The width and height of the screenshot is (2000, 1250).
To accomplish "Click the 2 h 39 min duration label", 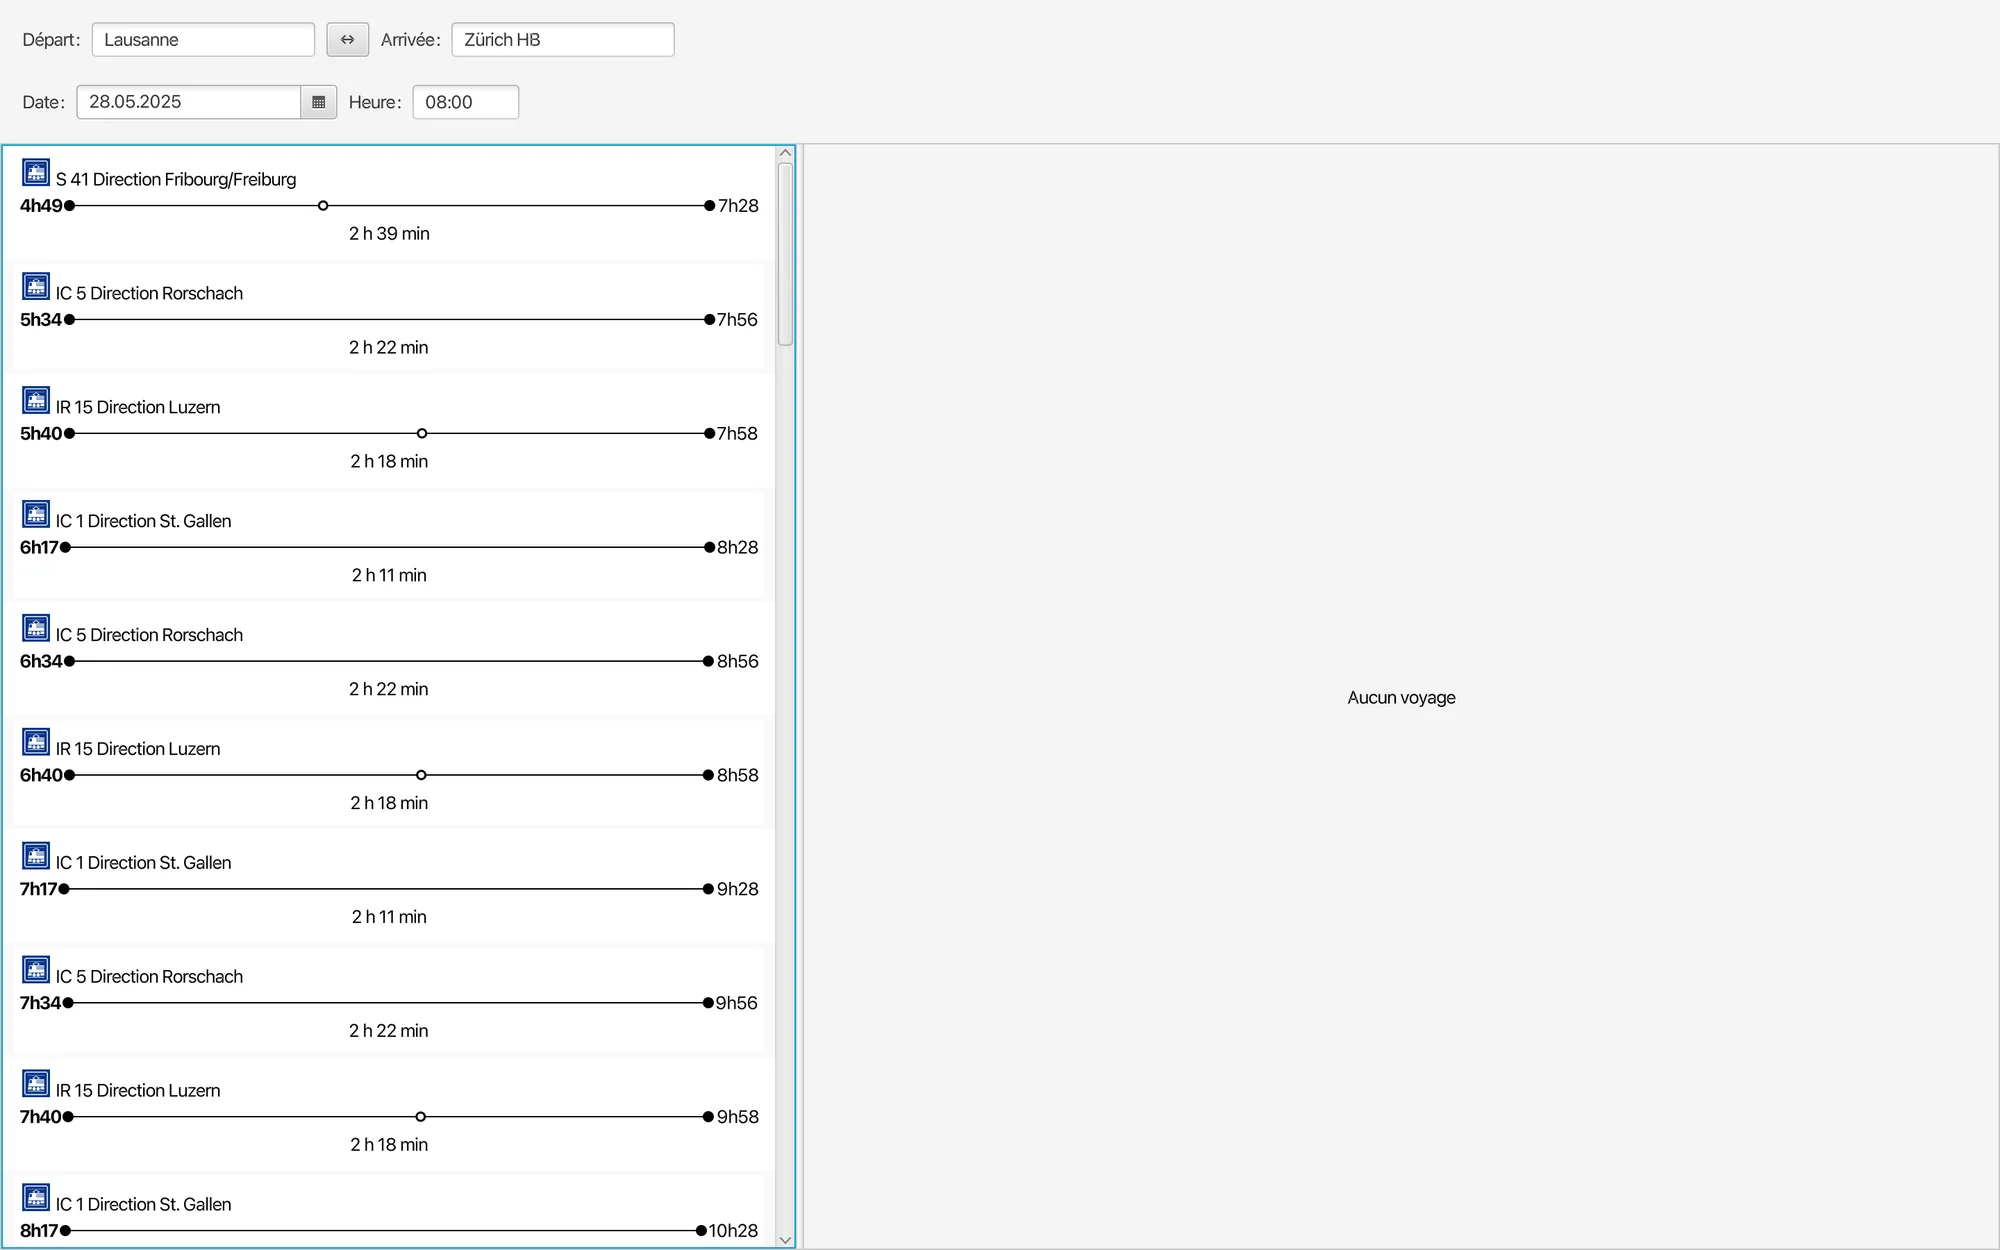I will pyautogui.click(x=389, y=234).
